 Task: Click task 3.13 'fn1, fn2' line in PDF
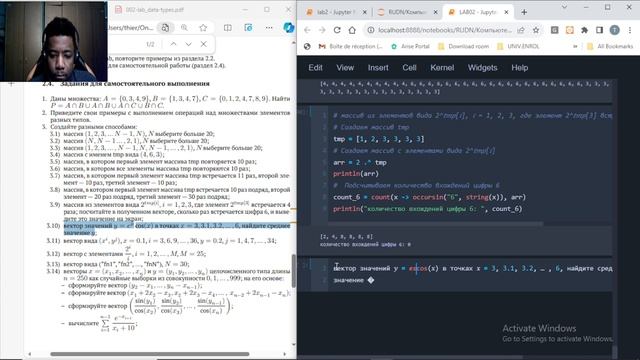tap(127, 264)
